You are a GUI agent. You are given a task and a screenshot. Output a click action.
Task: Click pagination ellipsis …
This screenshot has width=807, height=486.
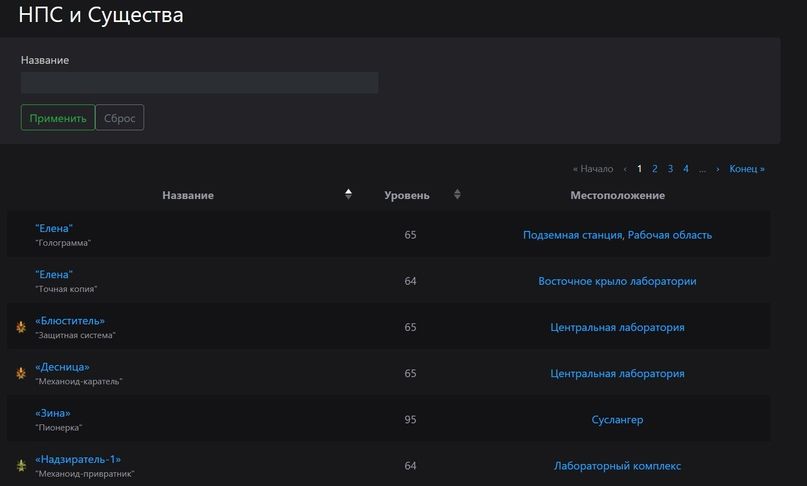[702, 169]
